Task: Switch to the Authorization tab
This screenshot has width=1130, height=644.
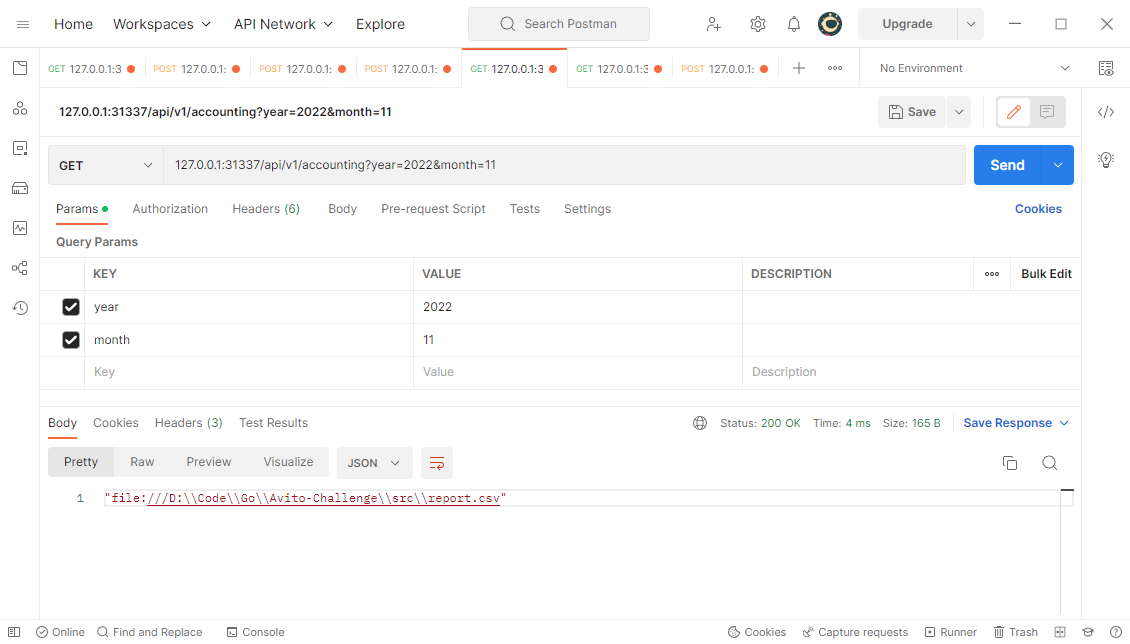Action: [170, 208]
